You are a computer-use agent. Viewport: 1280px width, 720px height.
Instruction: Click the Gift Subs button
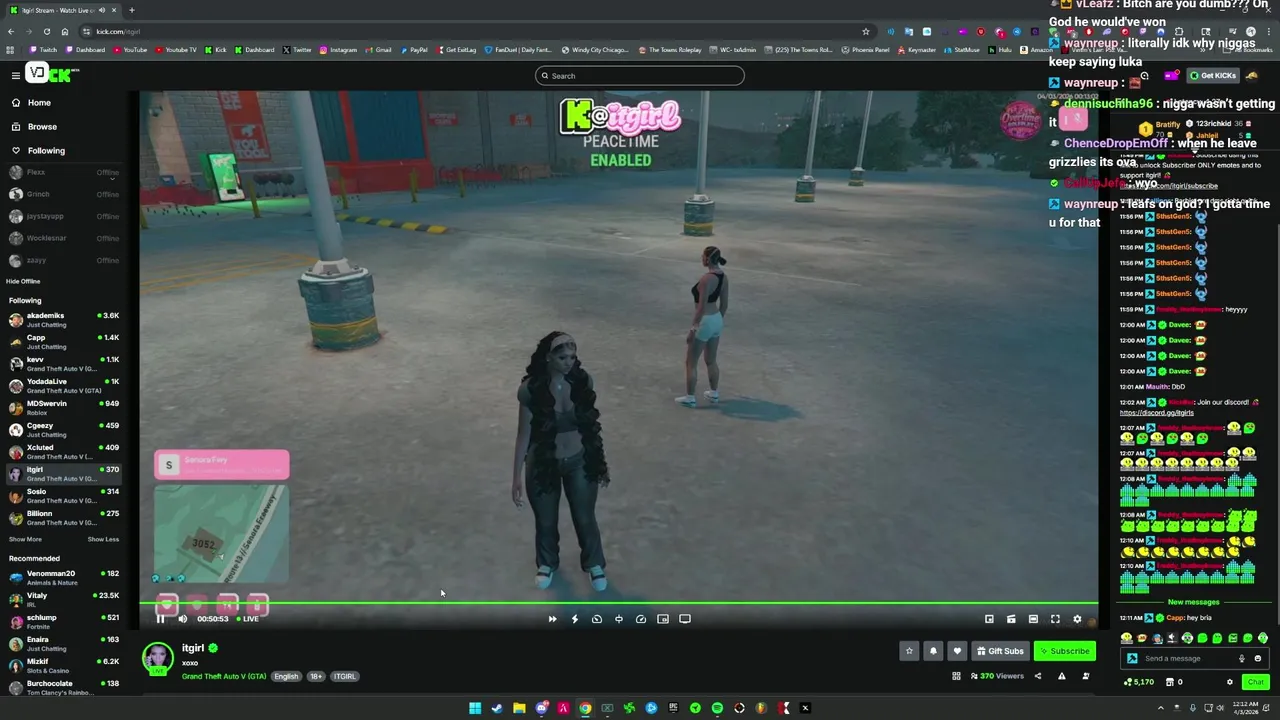(x=1000, y=651)
